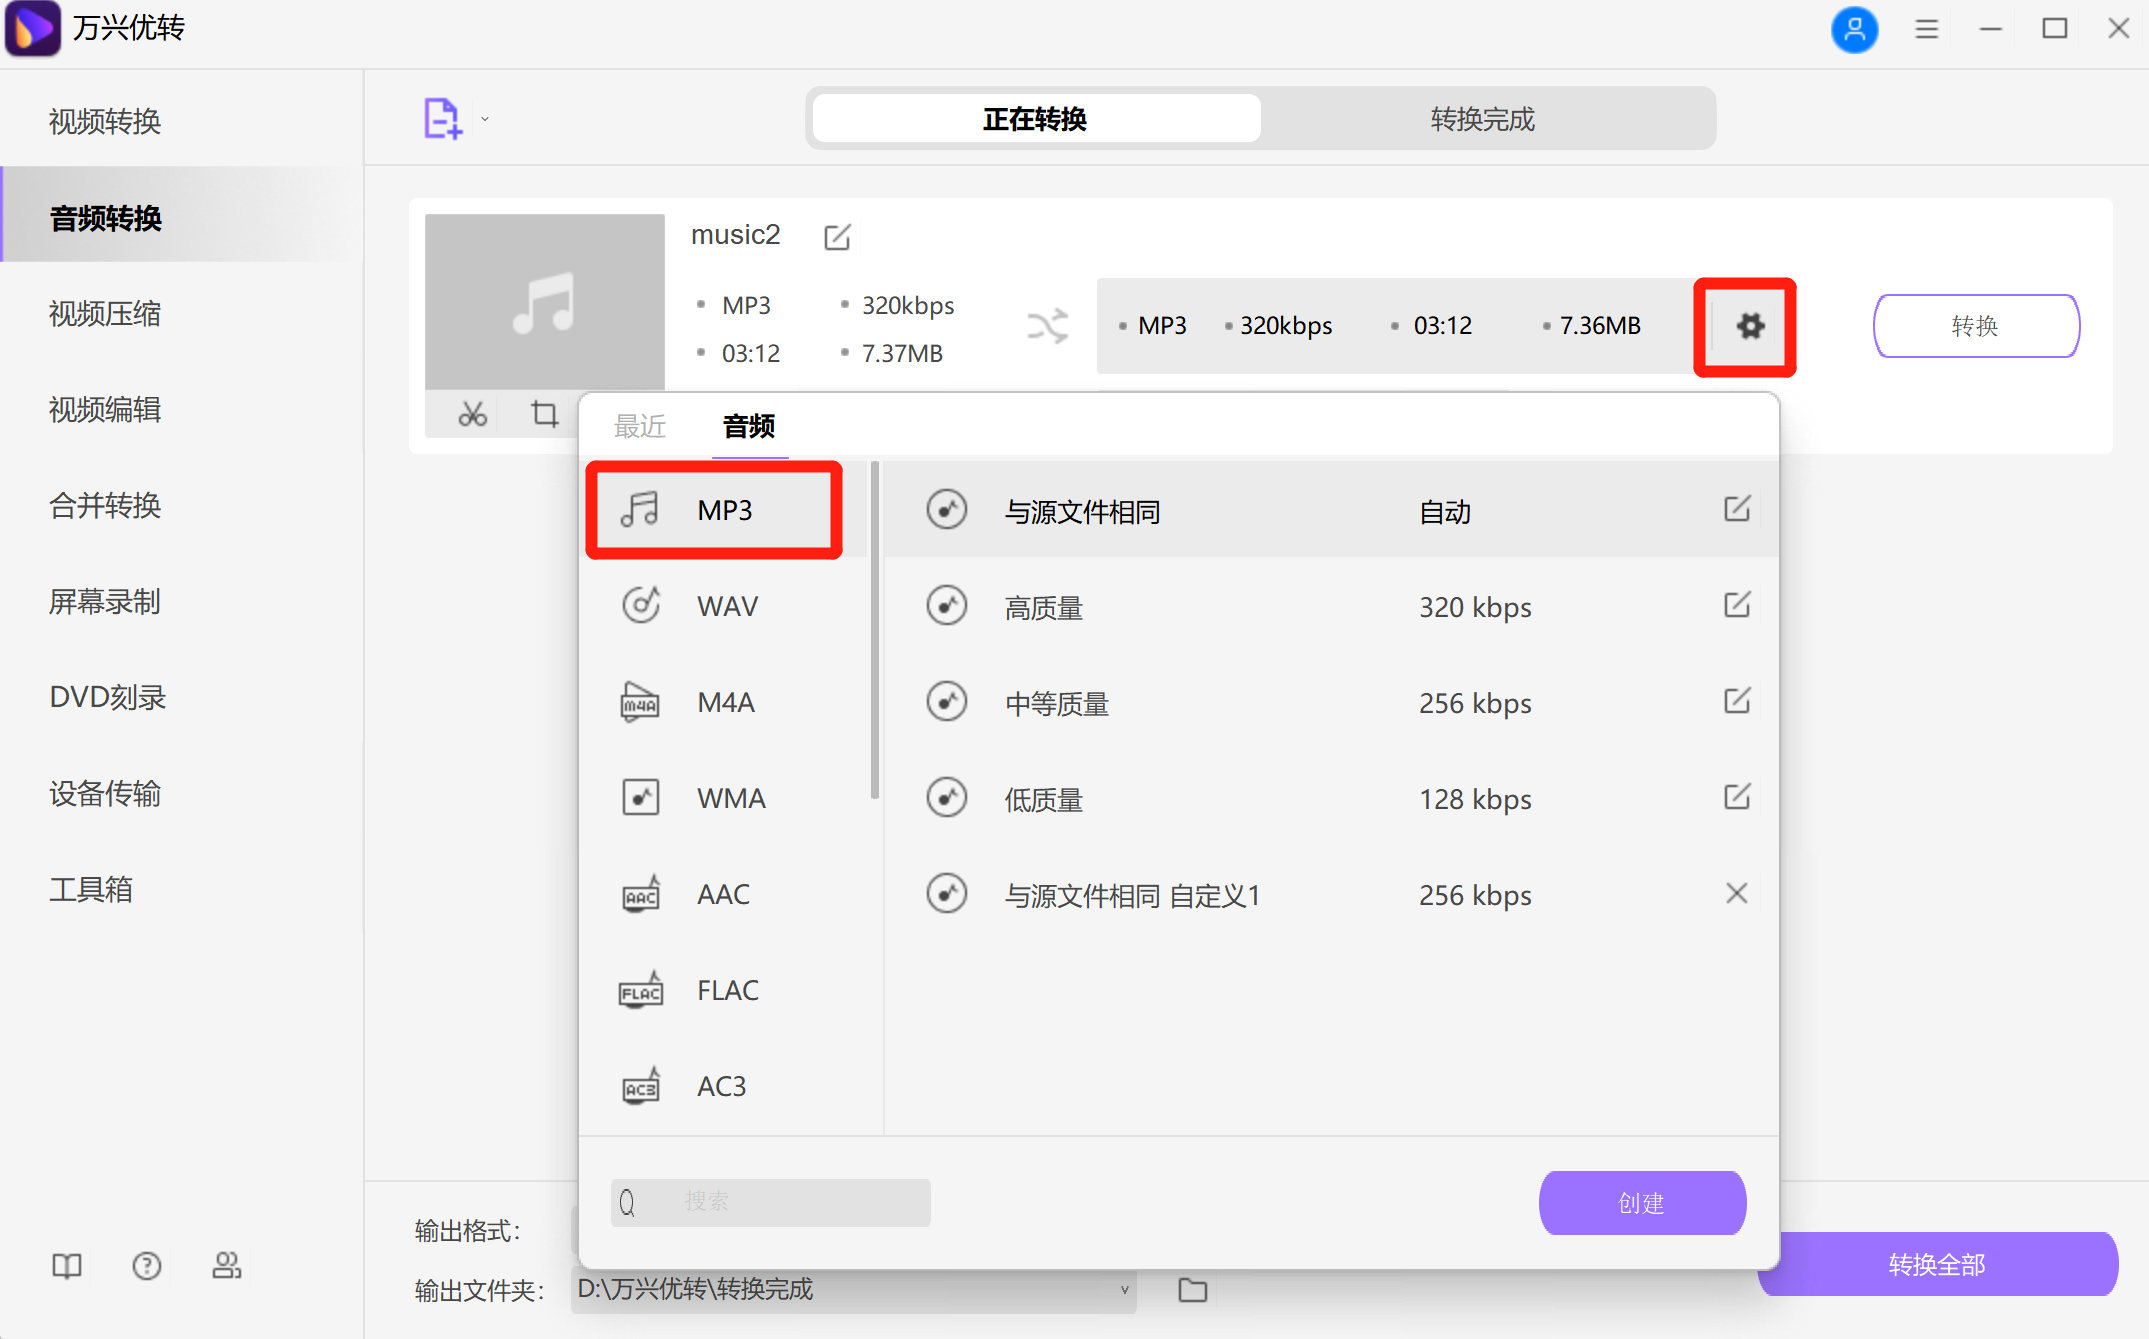Click the rename pencil icon next to music2
This screenshot has width=2149, height=1339.
837,236
